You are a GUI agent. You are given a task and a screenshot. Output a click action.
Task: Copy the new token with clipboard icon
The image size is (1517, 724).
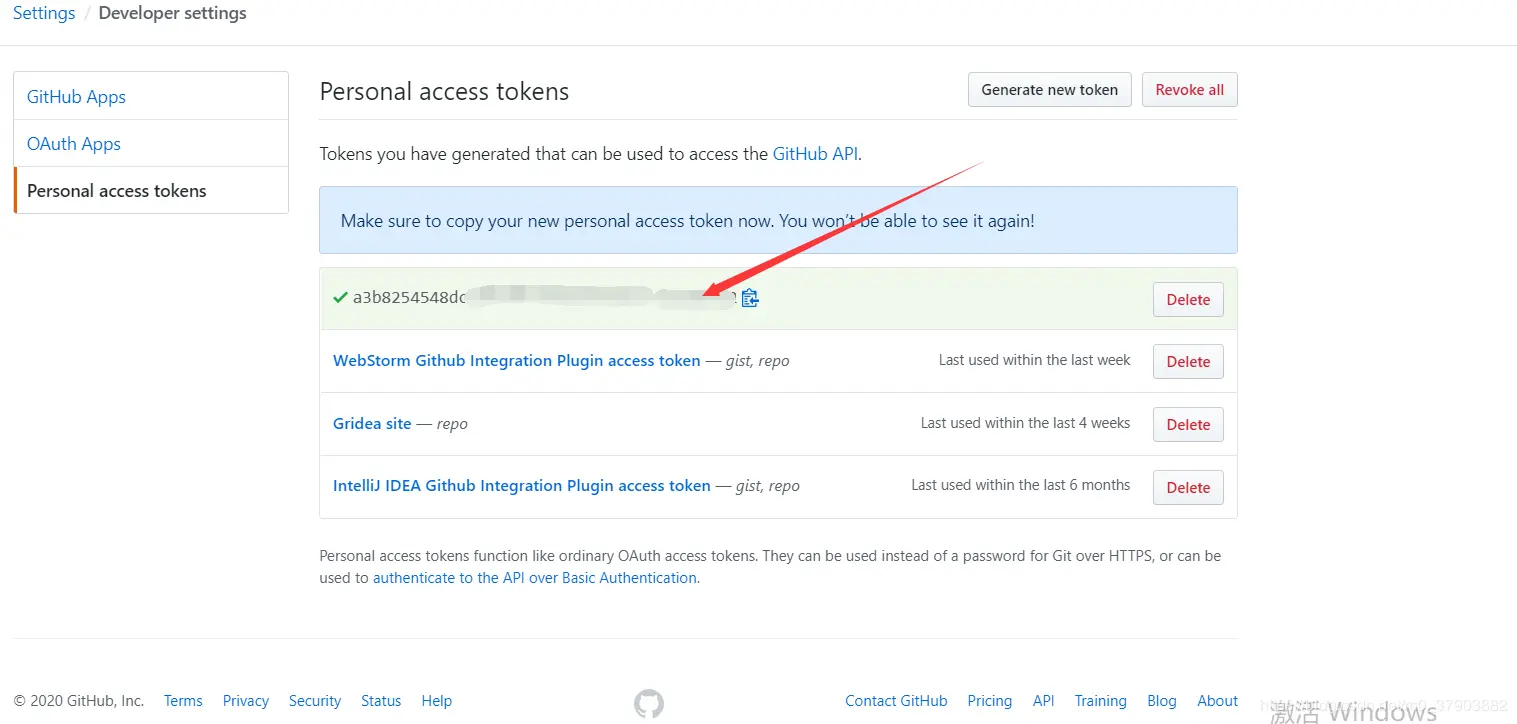750,298
